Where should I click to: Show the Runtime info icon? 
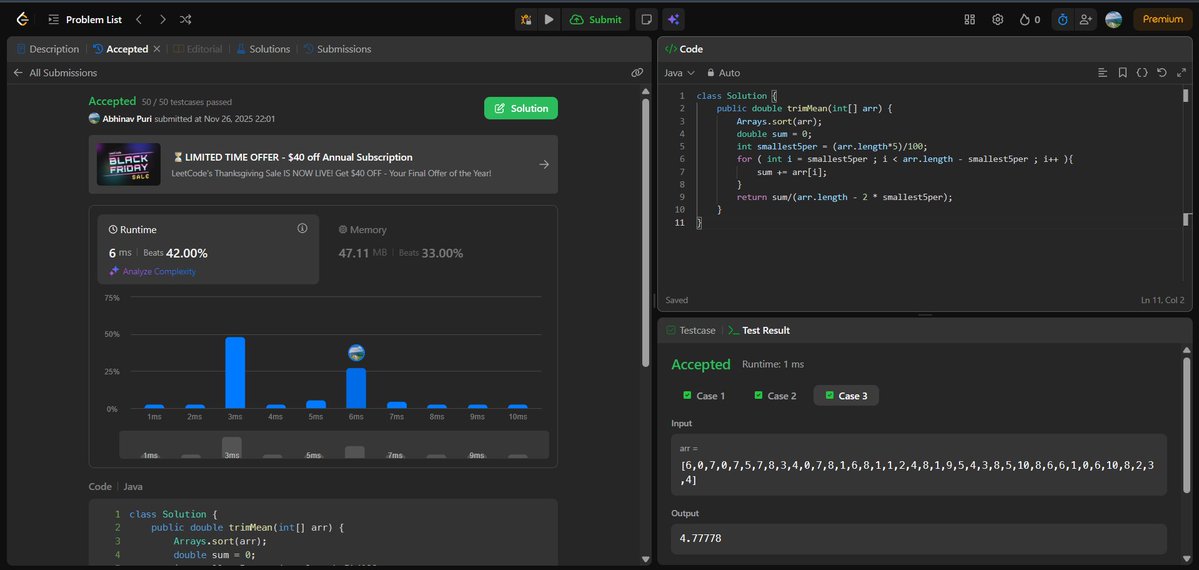pyautogui.click(x=302, y=228)
